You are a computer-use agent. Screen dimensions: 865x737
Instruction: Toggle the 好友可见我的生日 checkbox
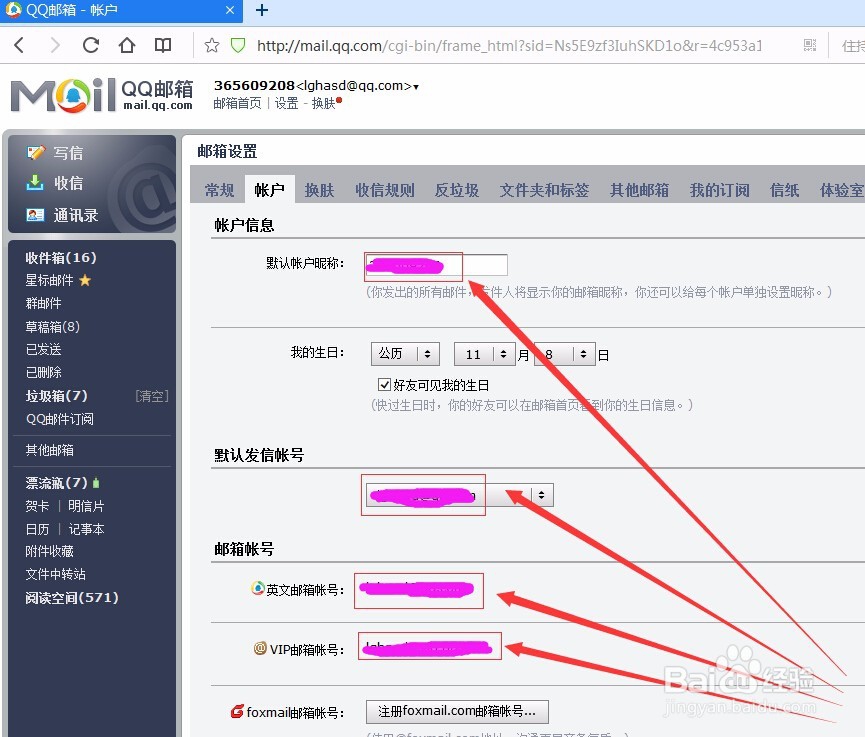click(x=382, y=384)
